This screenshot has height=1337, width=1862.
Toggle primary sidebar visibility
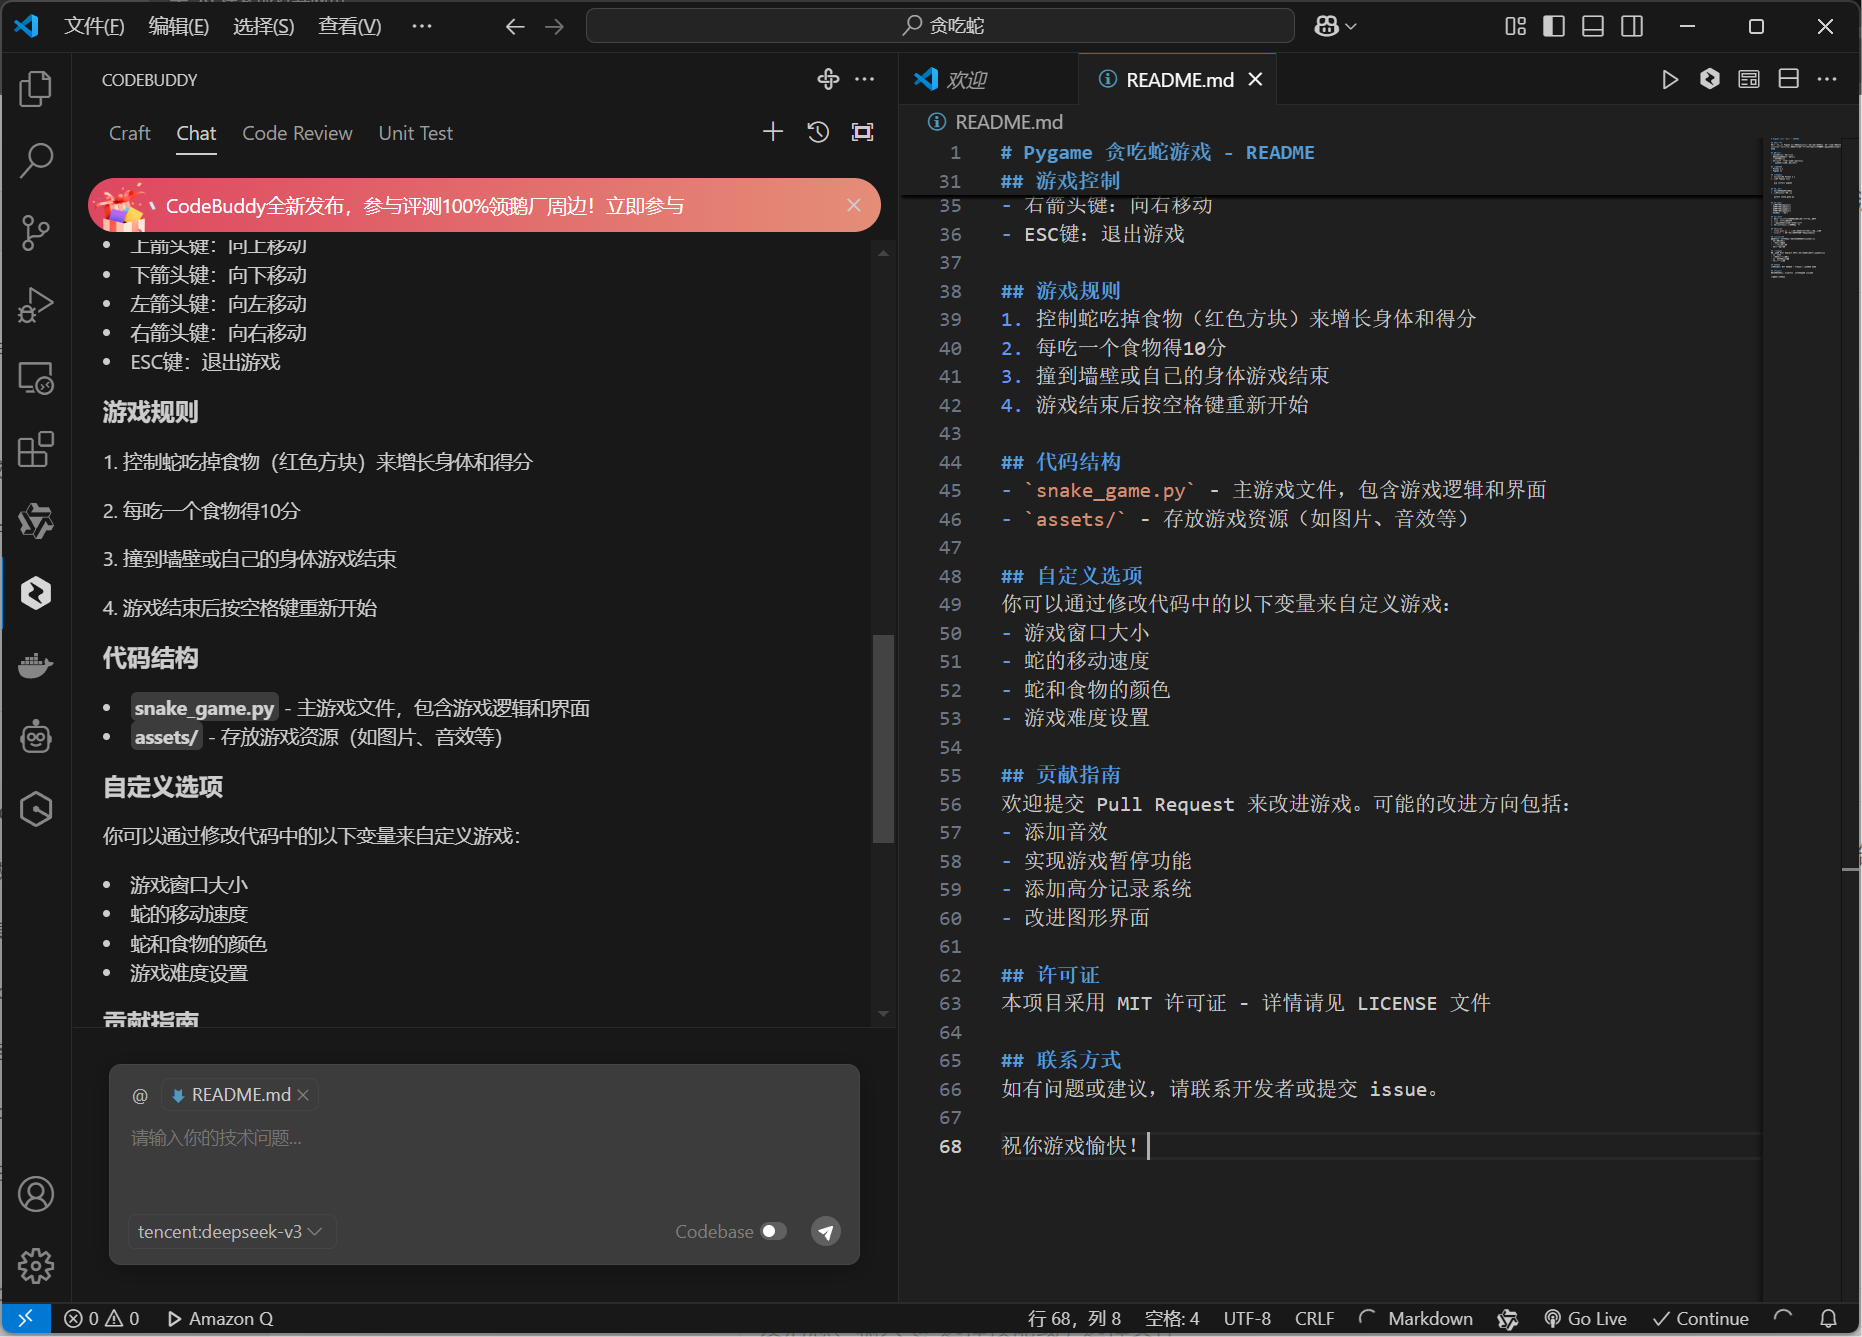1554,27
